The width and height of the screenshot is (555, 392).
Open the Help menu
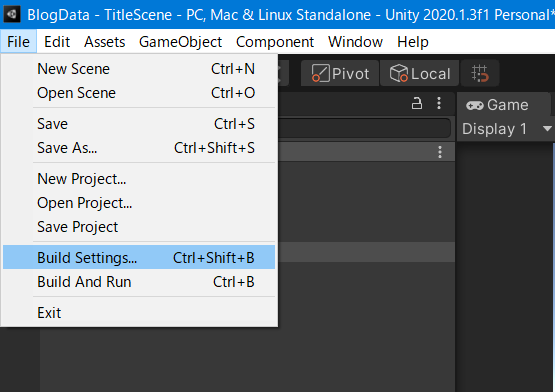coord(413,42)
